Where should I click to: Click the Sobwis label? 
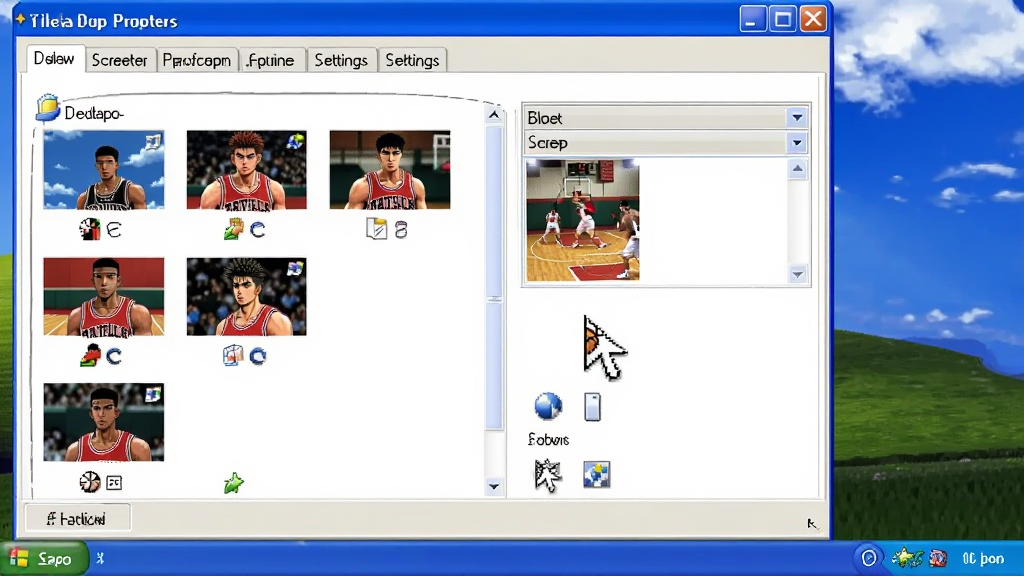click(548, 440)
